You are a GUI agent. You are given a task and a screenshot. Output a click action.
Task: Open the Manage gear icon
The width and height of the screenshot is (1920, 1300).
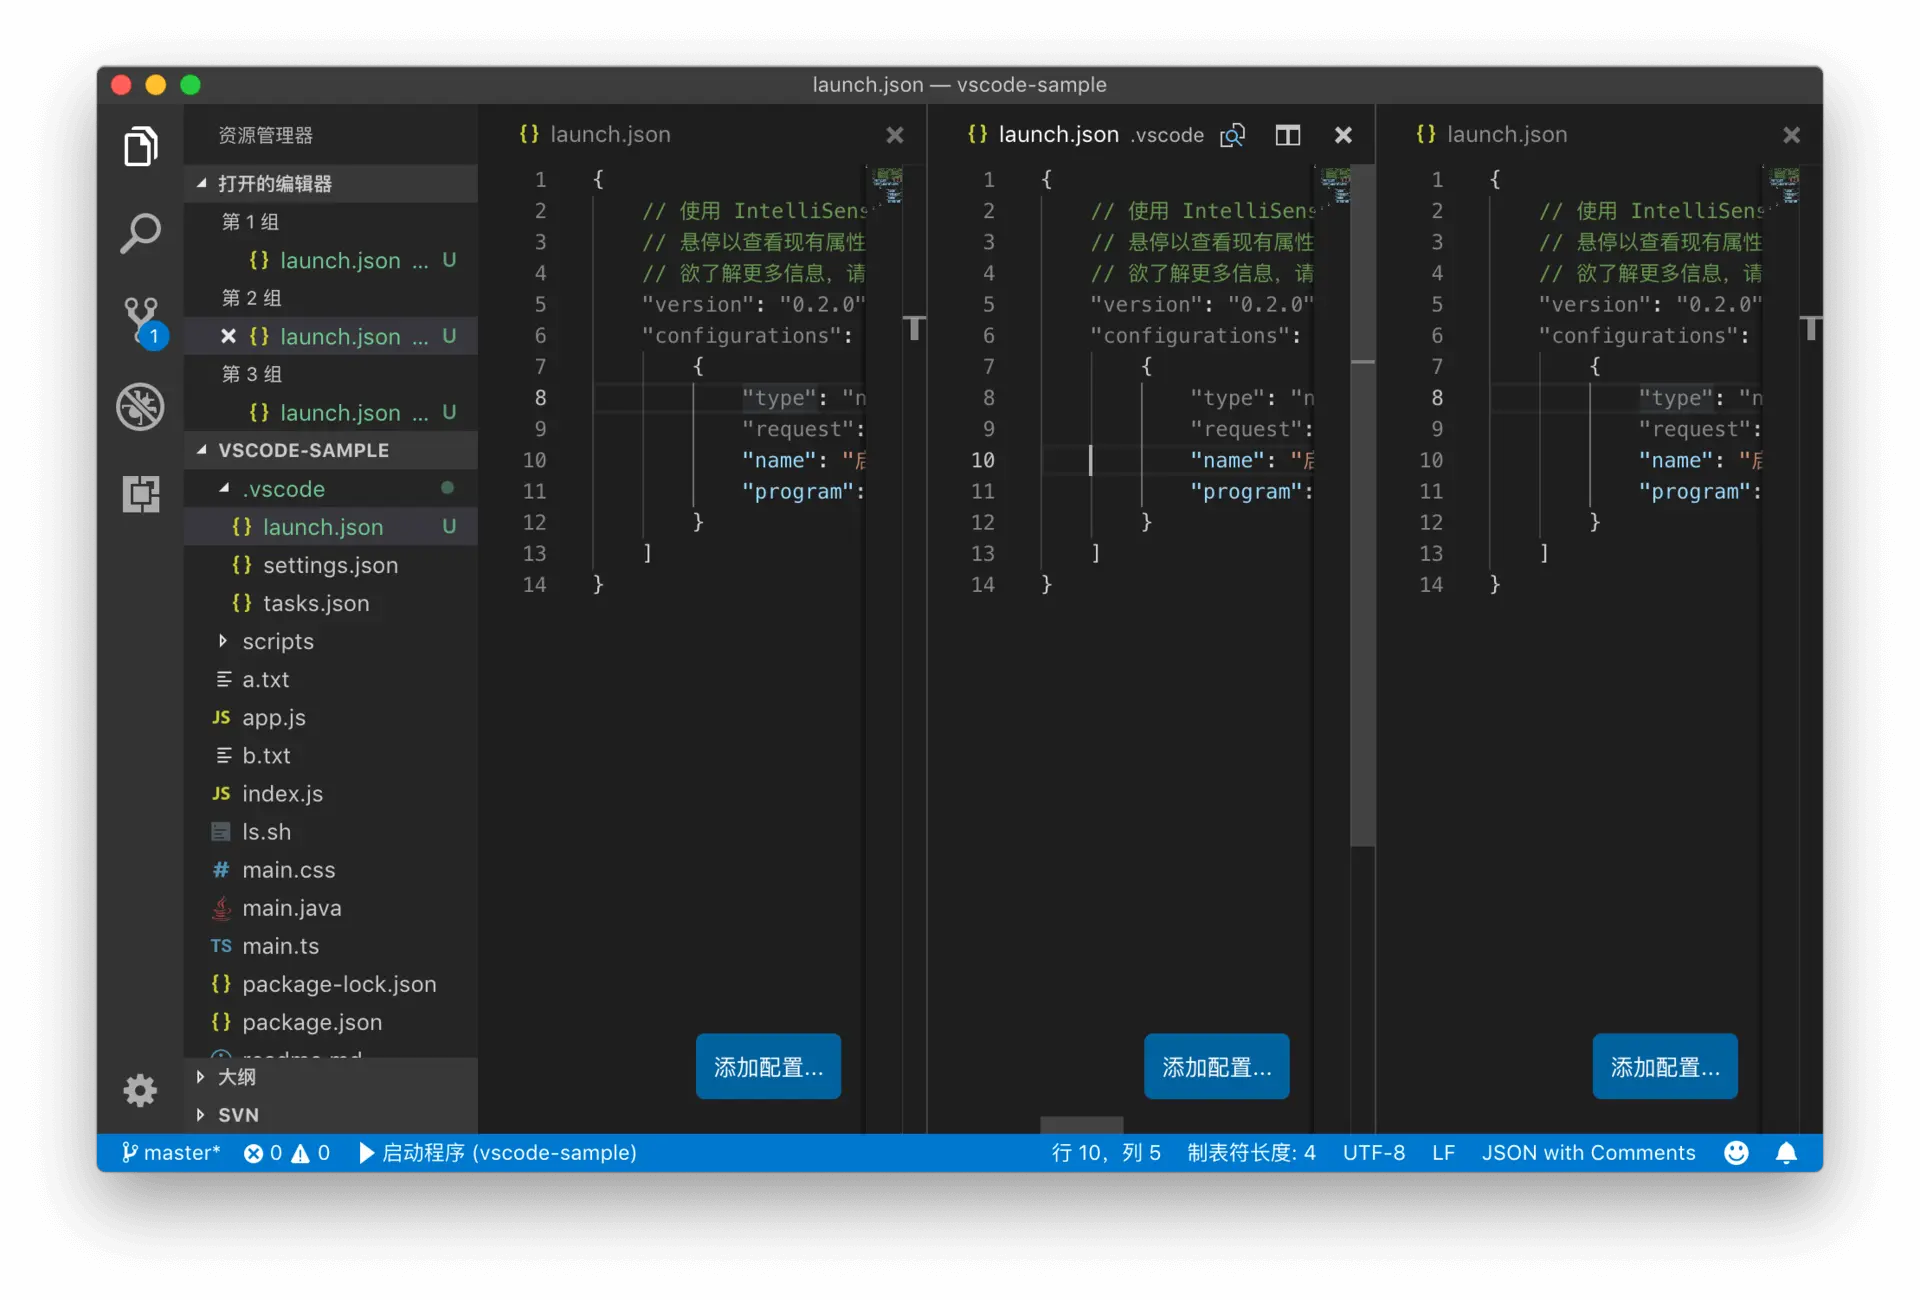pyautogui.click(x=140, y=1089)
